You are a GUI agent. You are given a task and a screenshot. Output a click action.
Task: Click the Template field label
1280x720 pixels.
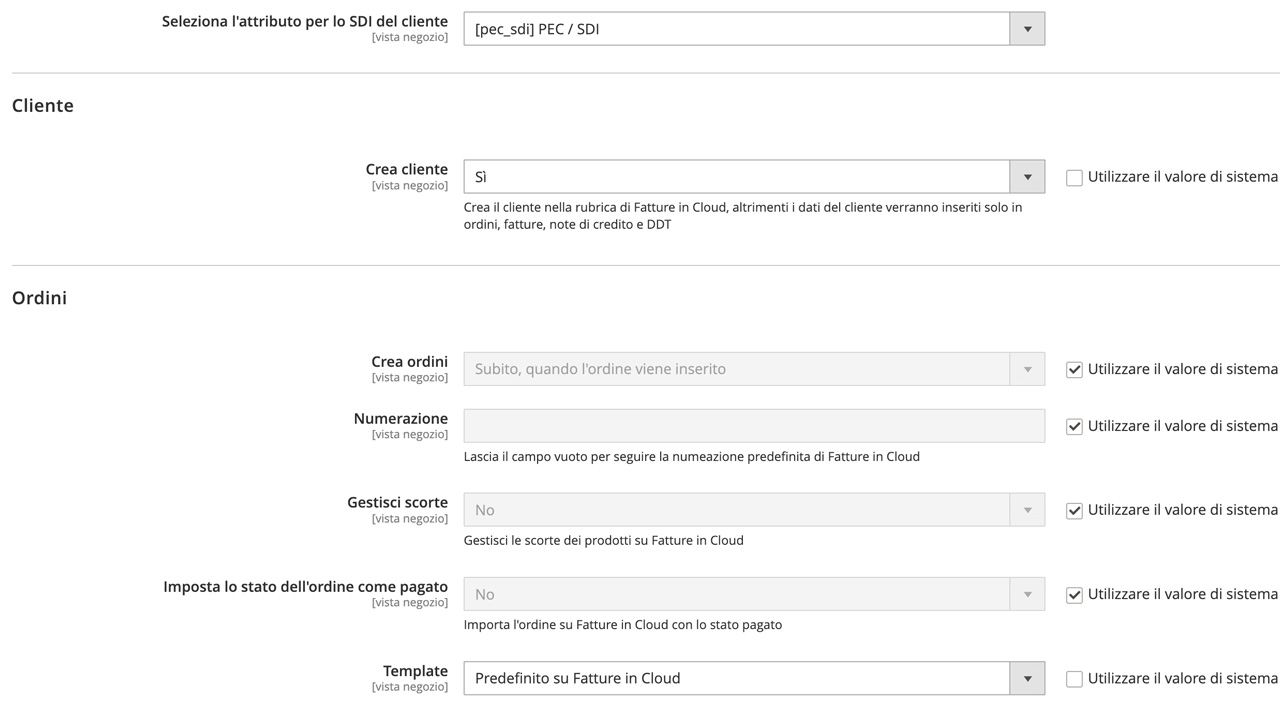point(416,670)
